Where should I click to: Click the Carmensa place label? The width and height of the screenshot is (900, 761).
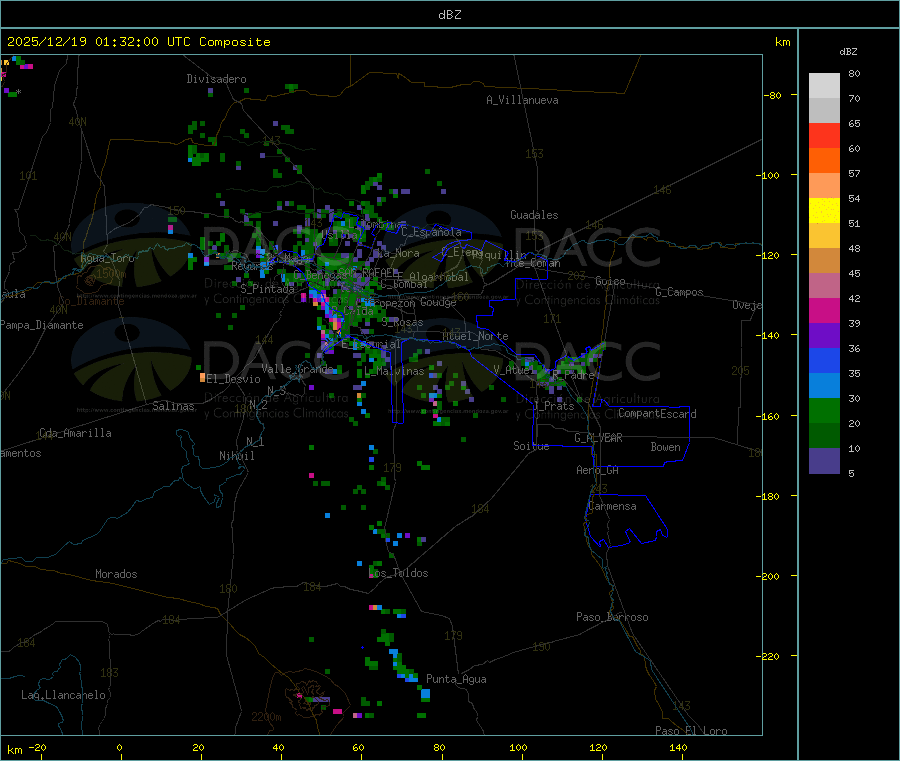click(x=612, y=506)
